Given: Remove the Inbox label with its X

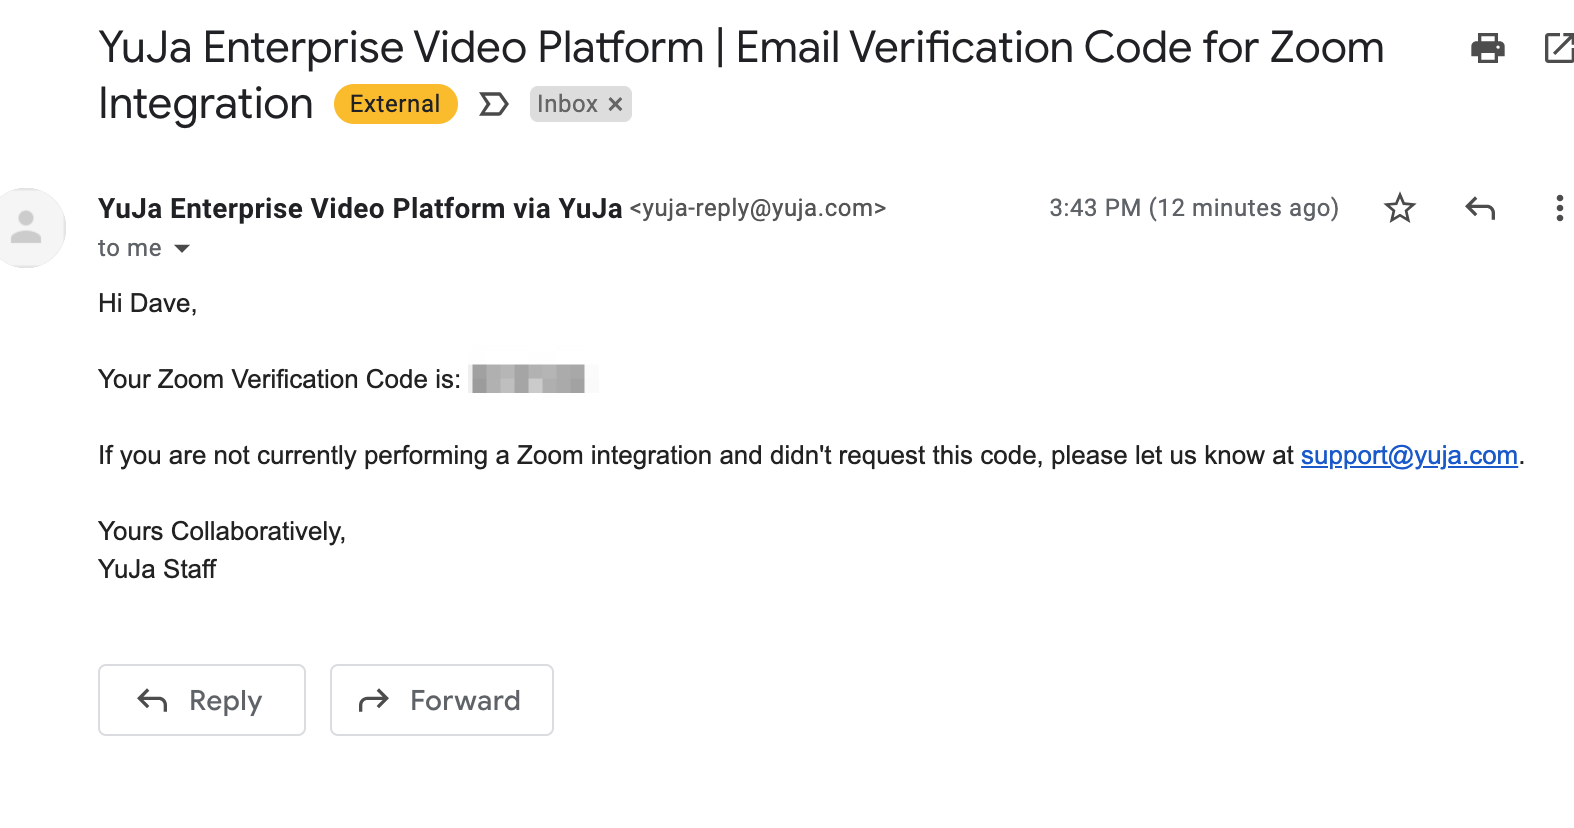Looking at the screenshot, I should point(616,104).
